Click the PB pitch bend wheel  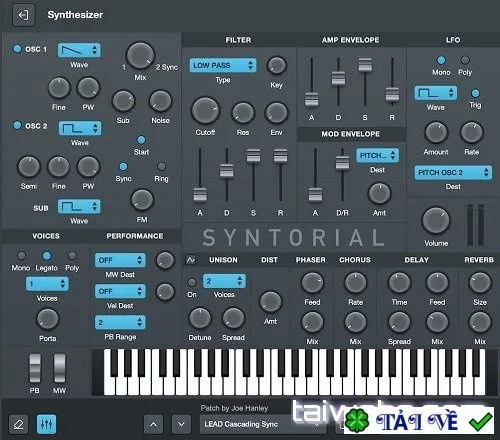[35, 368]
